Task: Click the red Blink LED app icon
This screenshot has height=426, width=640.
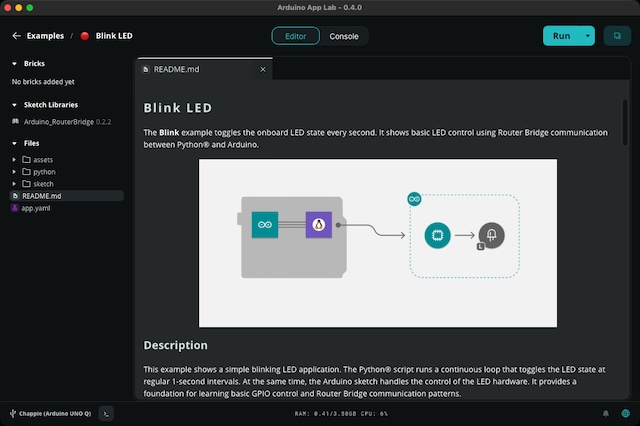Action: click(85, 36)
